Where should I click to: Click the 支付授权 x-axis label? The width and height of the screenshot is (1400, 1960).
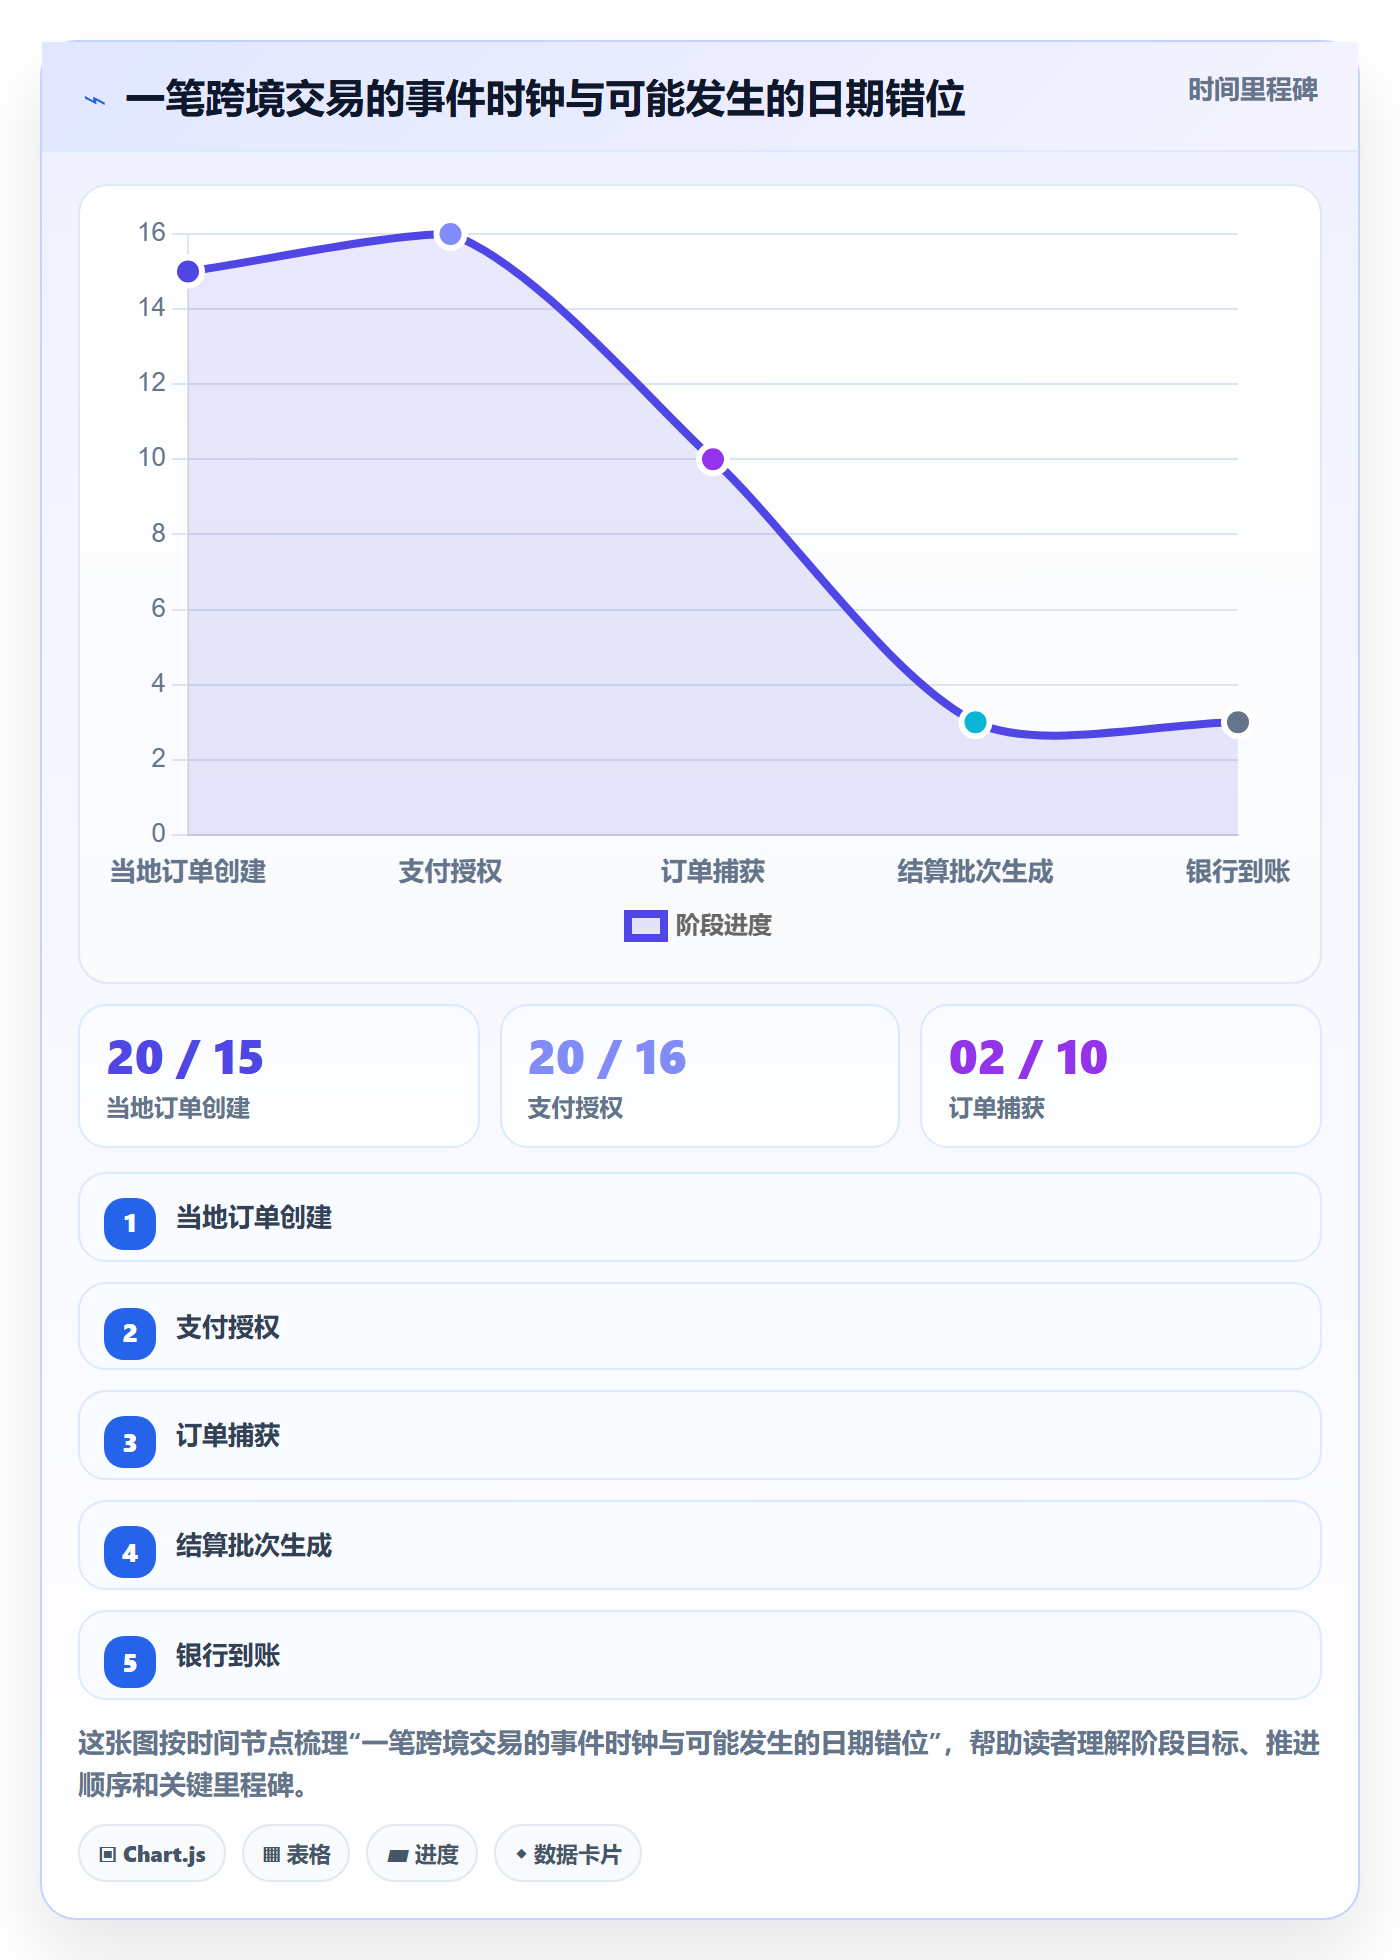click(x=451, y=872)
